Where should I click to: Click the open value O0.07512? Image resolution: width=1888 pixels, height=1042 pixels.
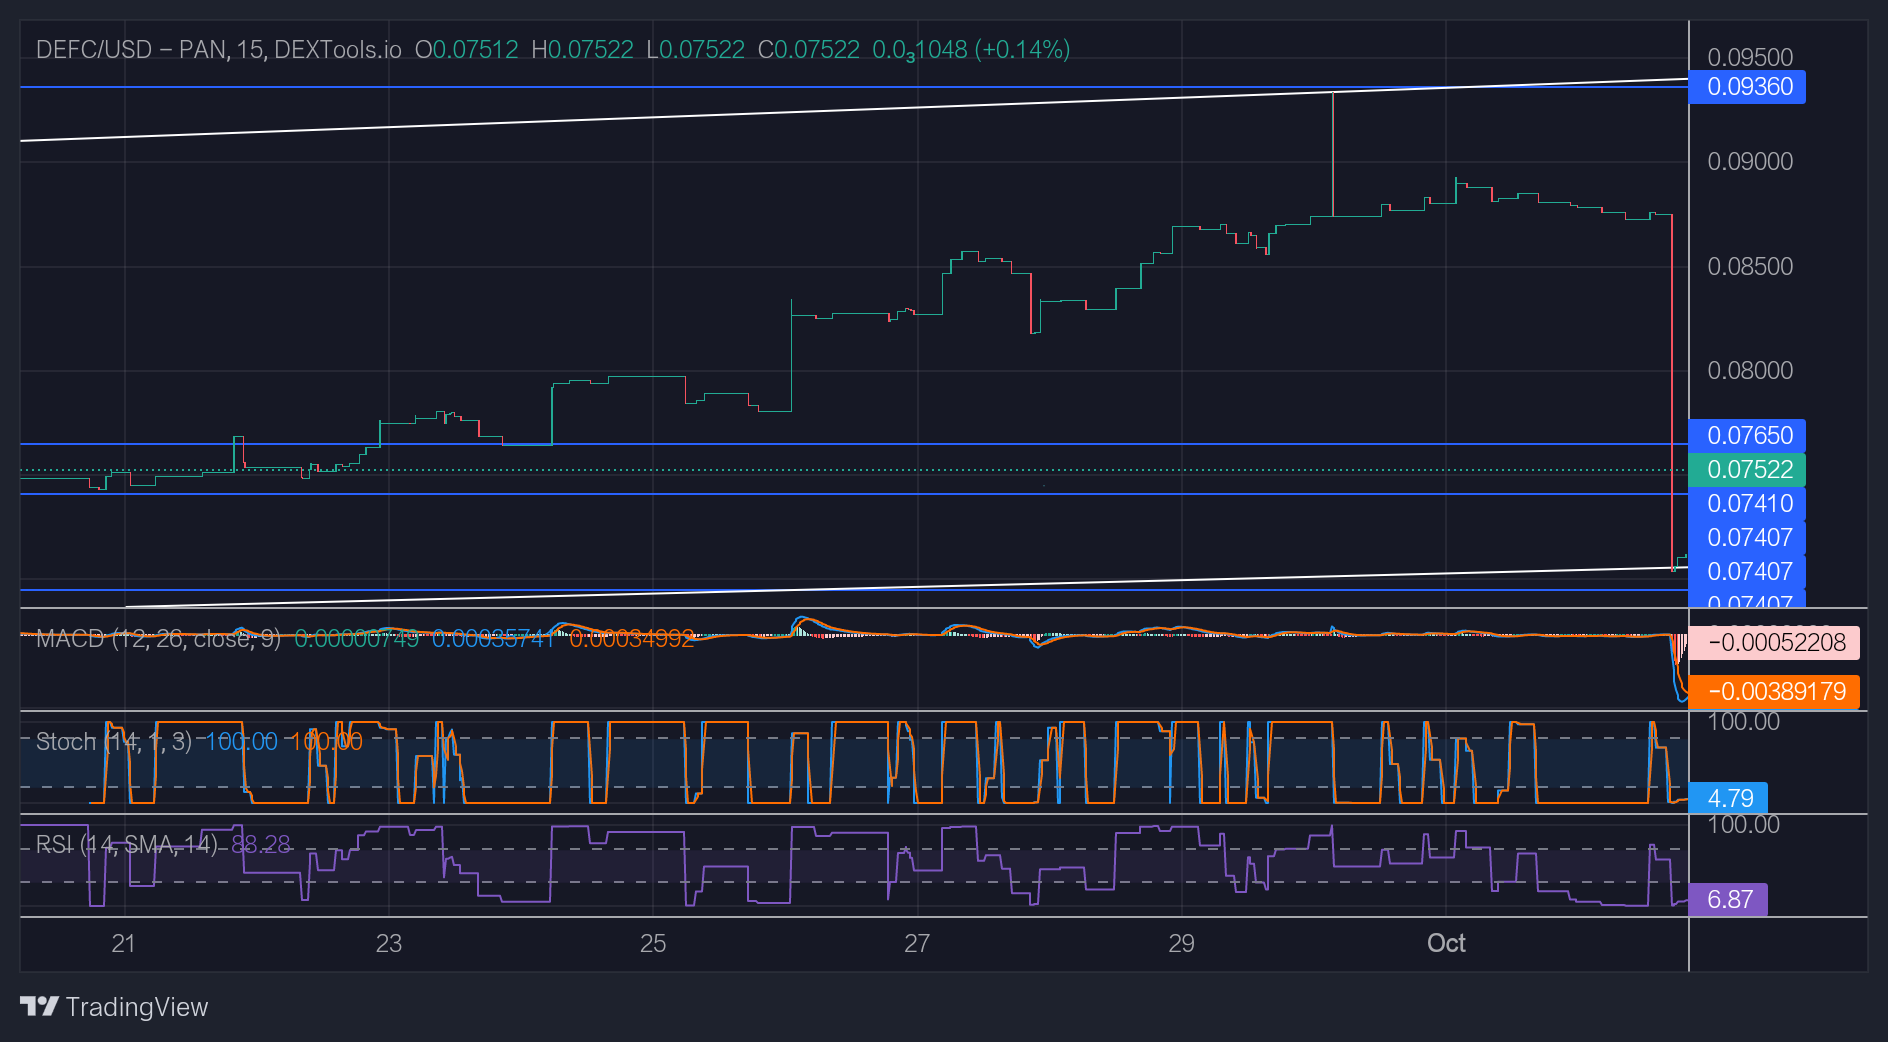coord(467,50)
